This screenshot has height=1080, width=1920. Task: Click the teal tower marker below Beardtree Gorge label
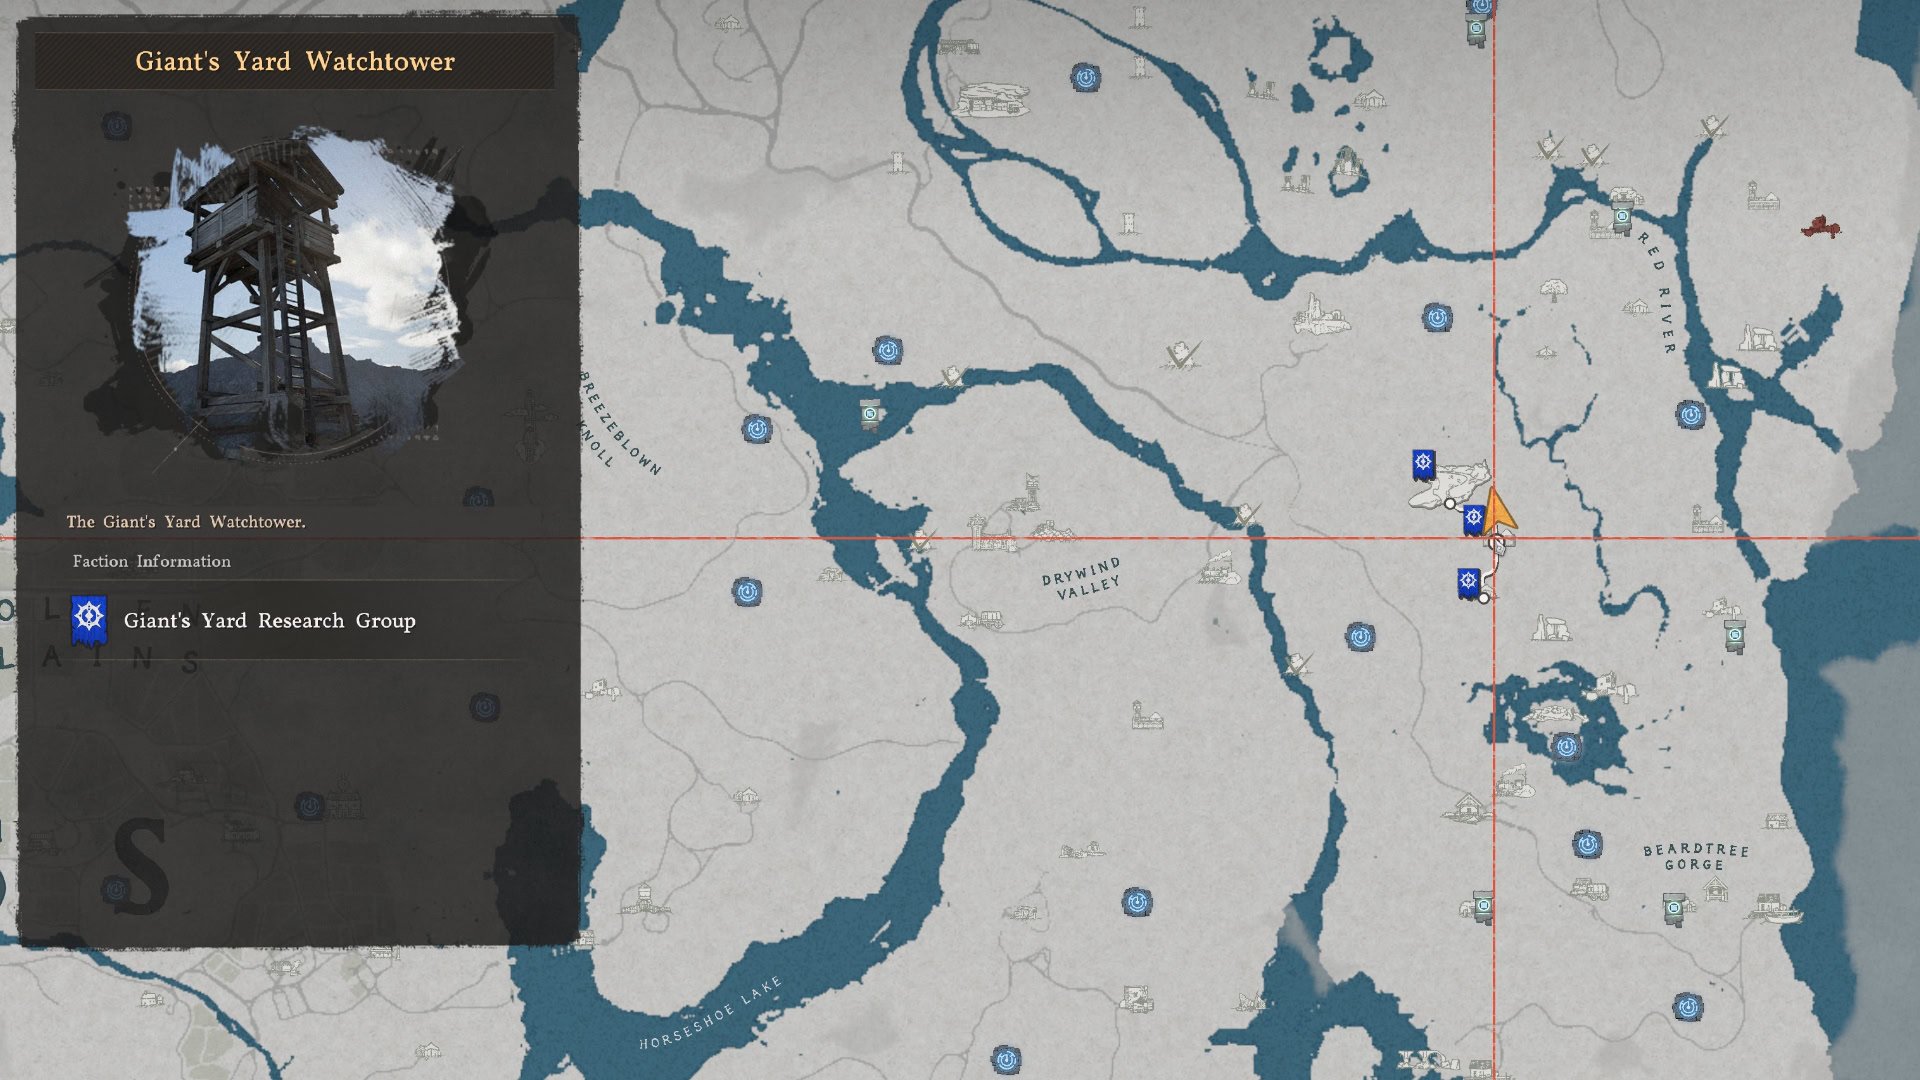(1674, 909)
